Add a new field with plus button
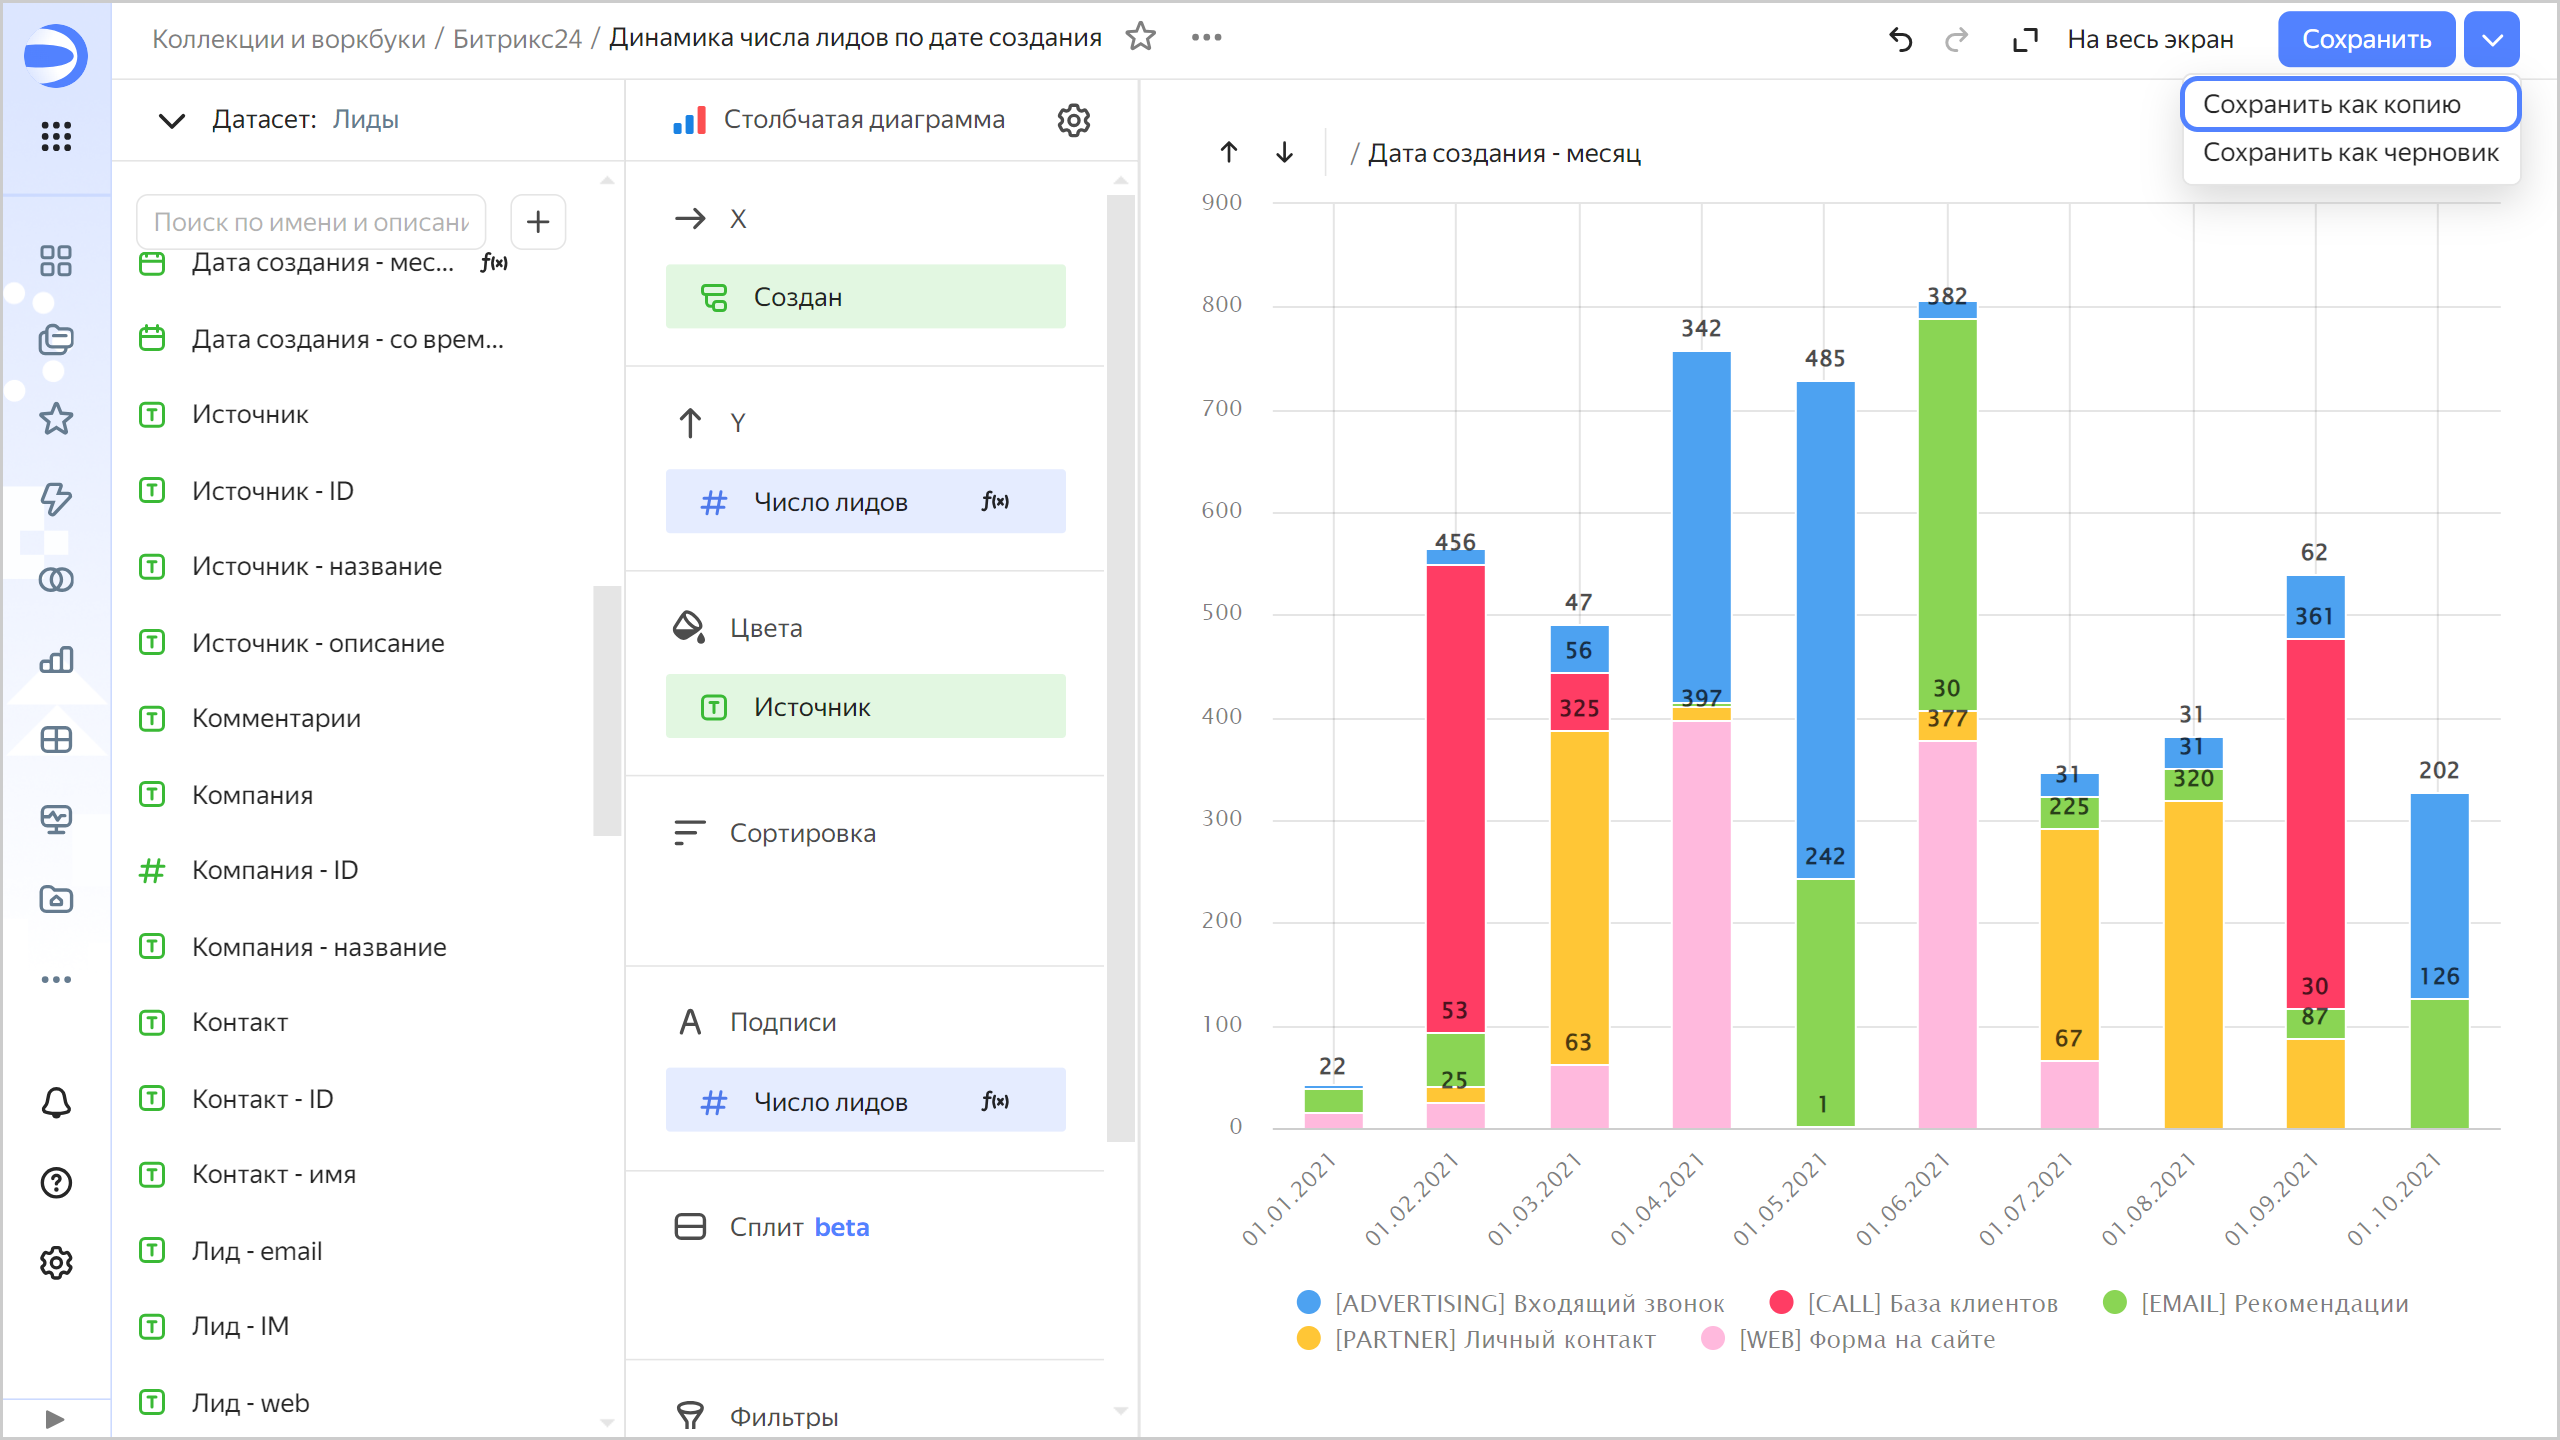The width and height of the screenshot is (2560, 1440). click(538, 222)
